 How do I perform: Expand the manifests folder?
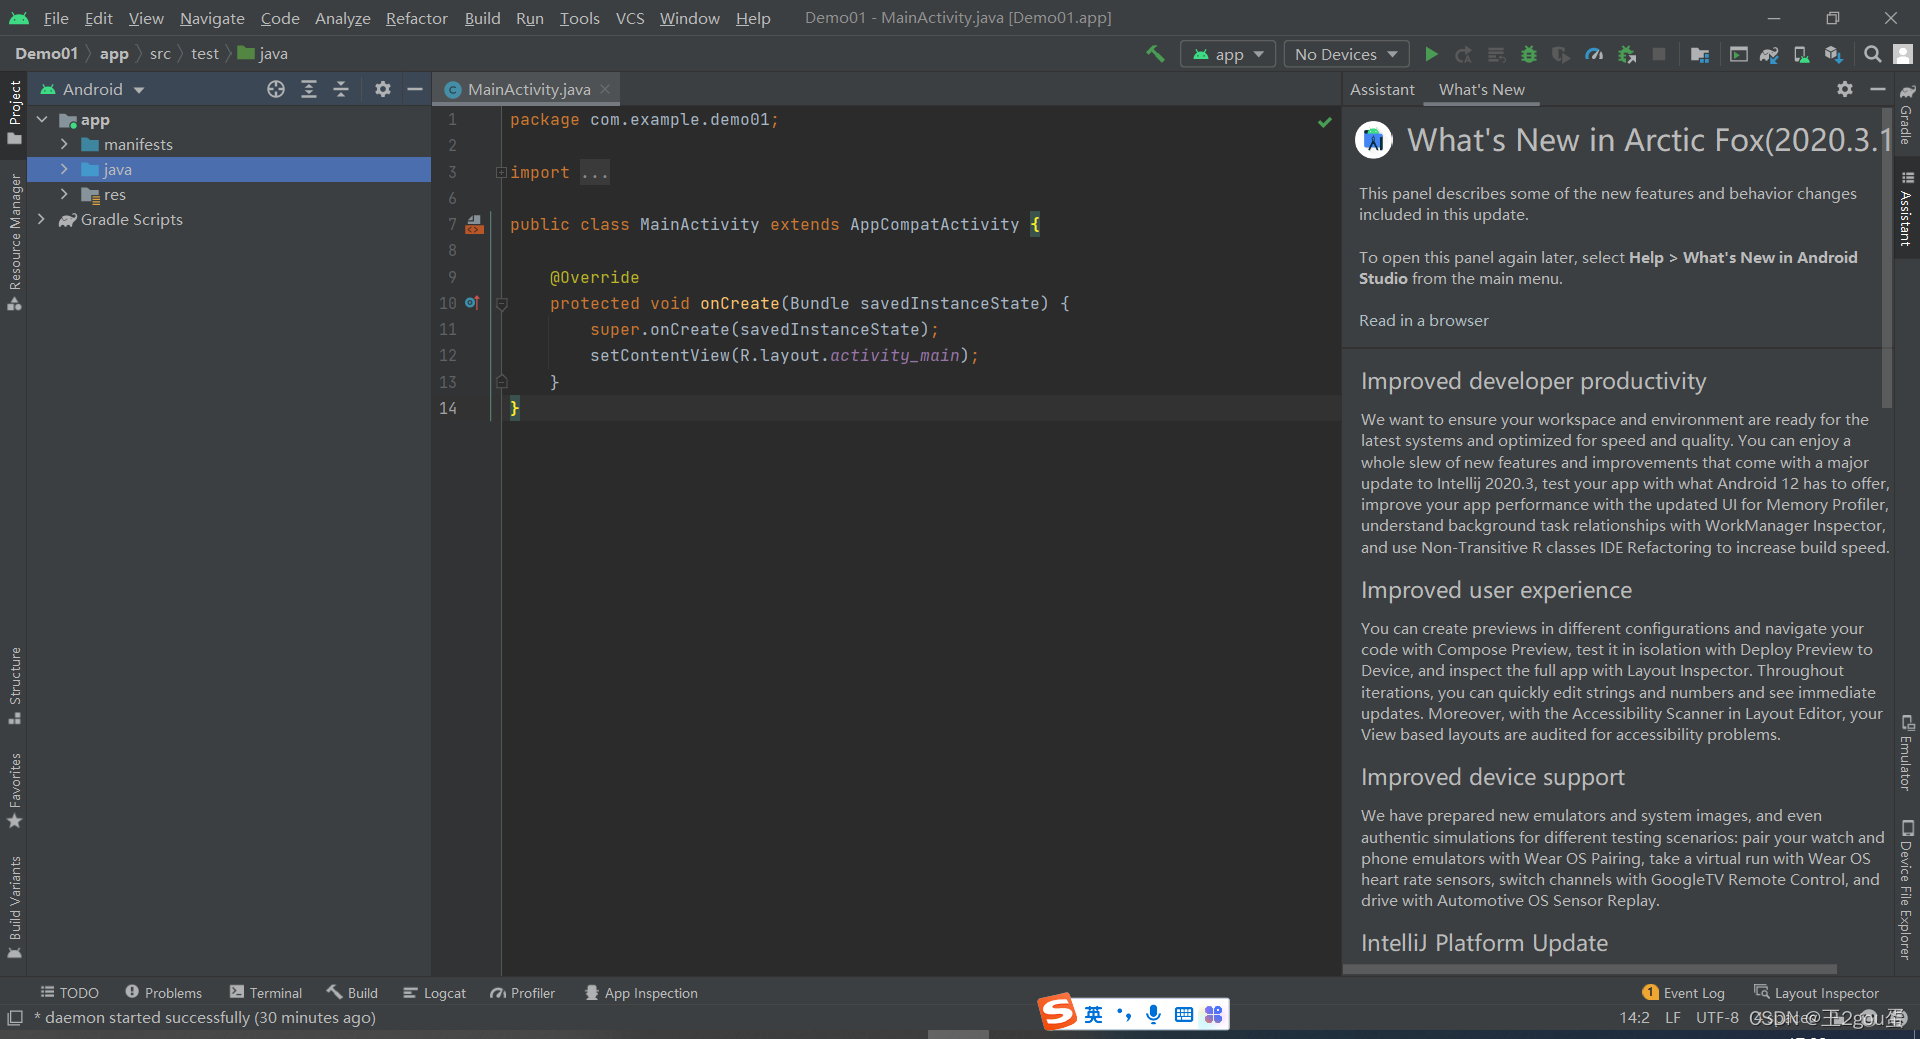[x=64, y=145]
